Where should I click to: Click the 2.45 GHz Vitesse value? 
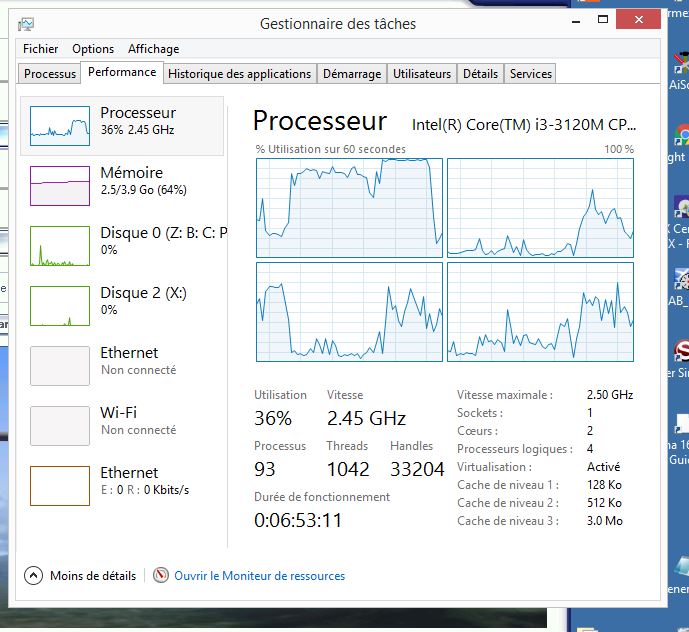coord(366,418)
